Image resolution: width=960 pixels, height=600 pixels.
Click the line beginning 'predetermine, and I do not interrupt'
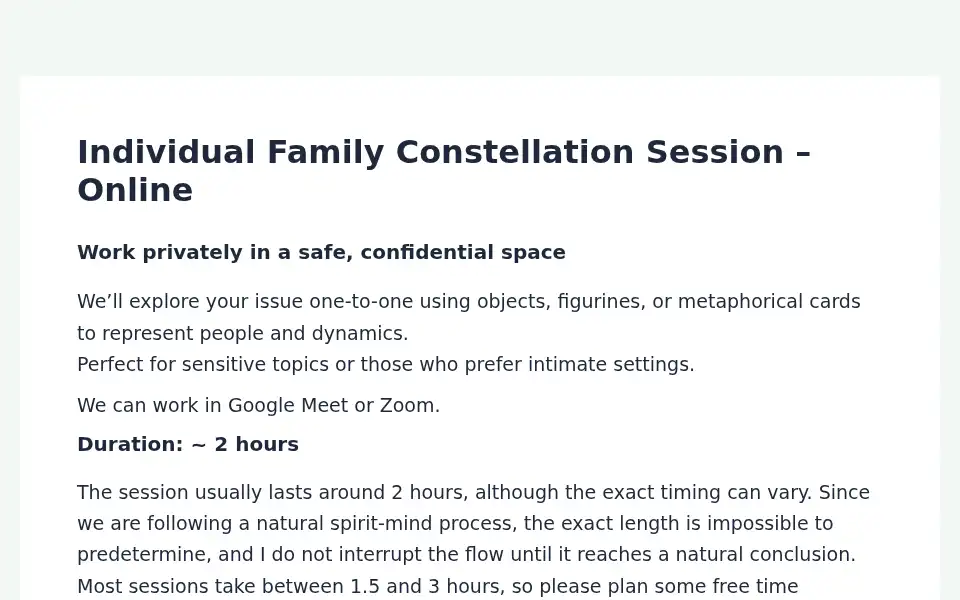(x=466, y=555)
